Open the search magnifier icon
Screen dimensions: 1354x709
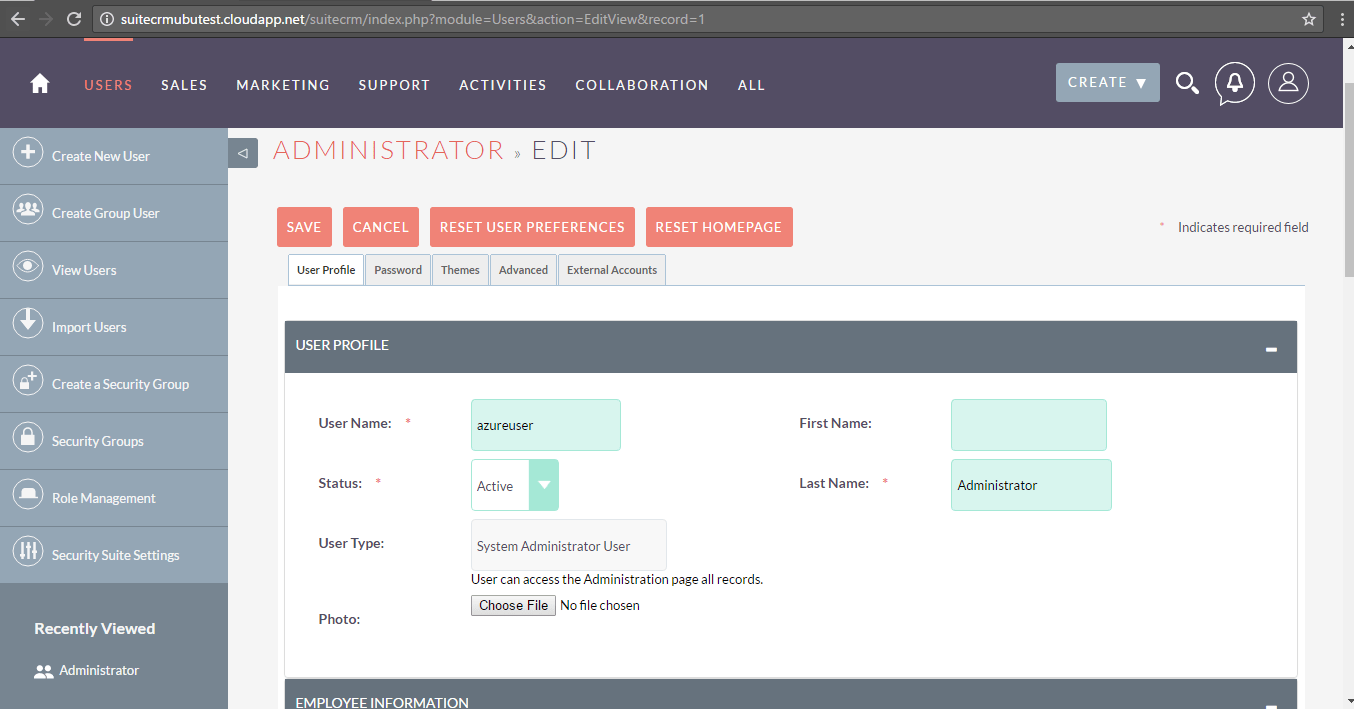coord(1187,84)
